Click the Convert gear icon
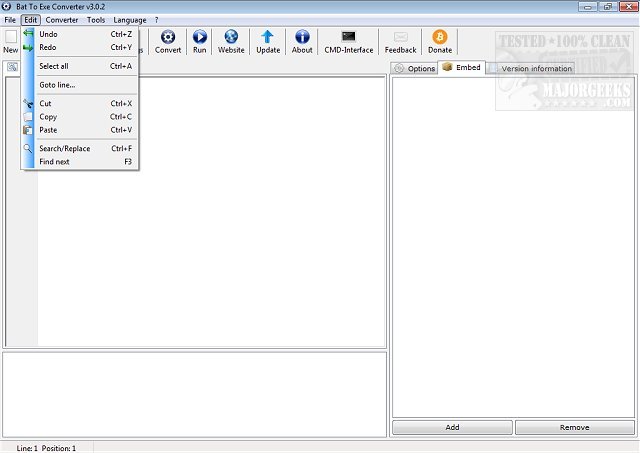 pyautogui.click(x=168, y=37)
